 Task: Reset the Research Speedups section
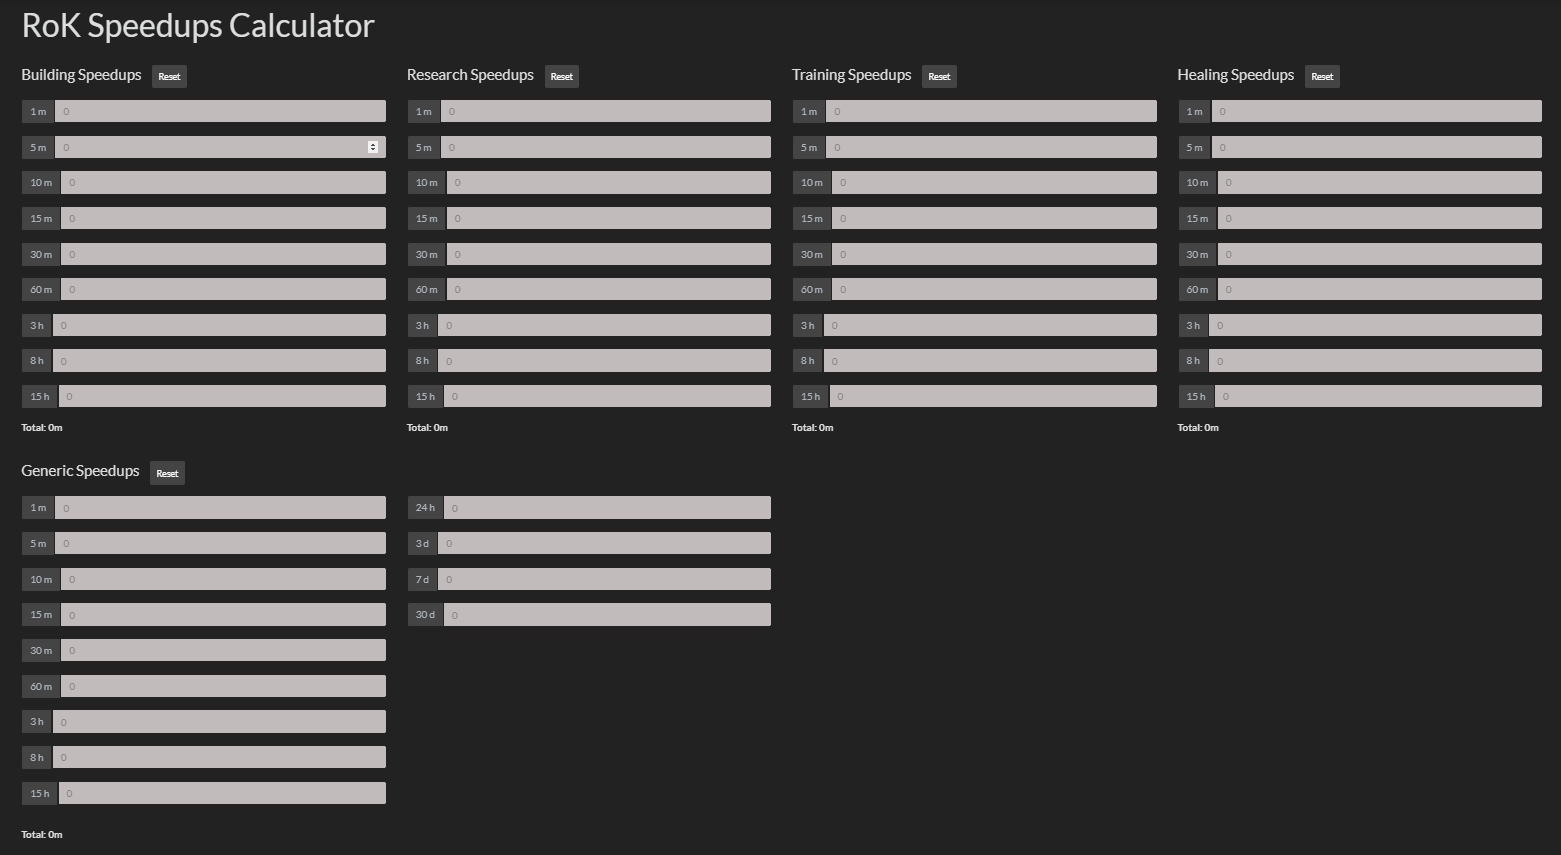(562, 76)
